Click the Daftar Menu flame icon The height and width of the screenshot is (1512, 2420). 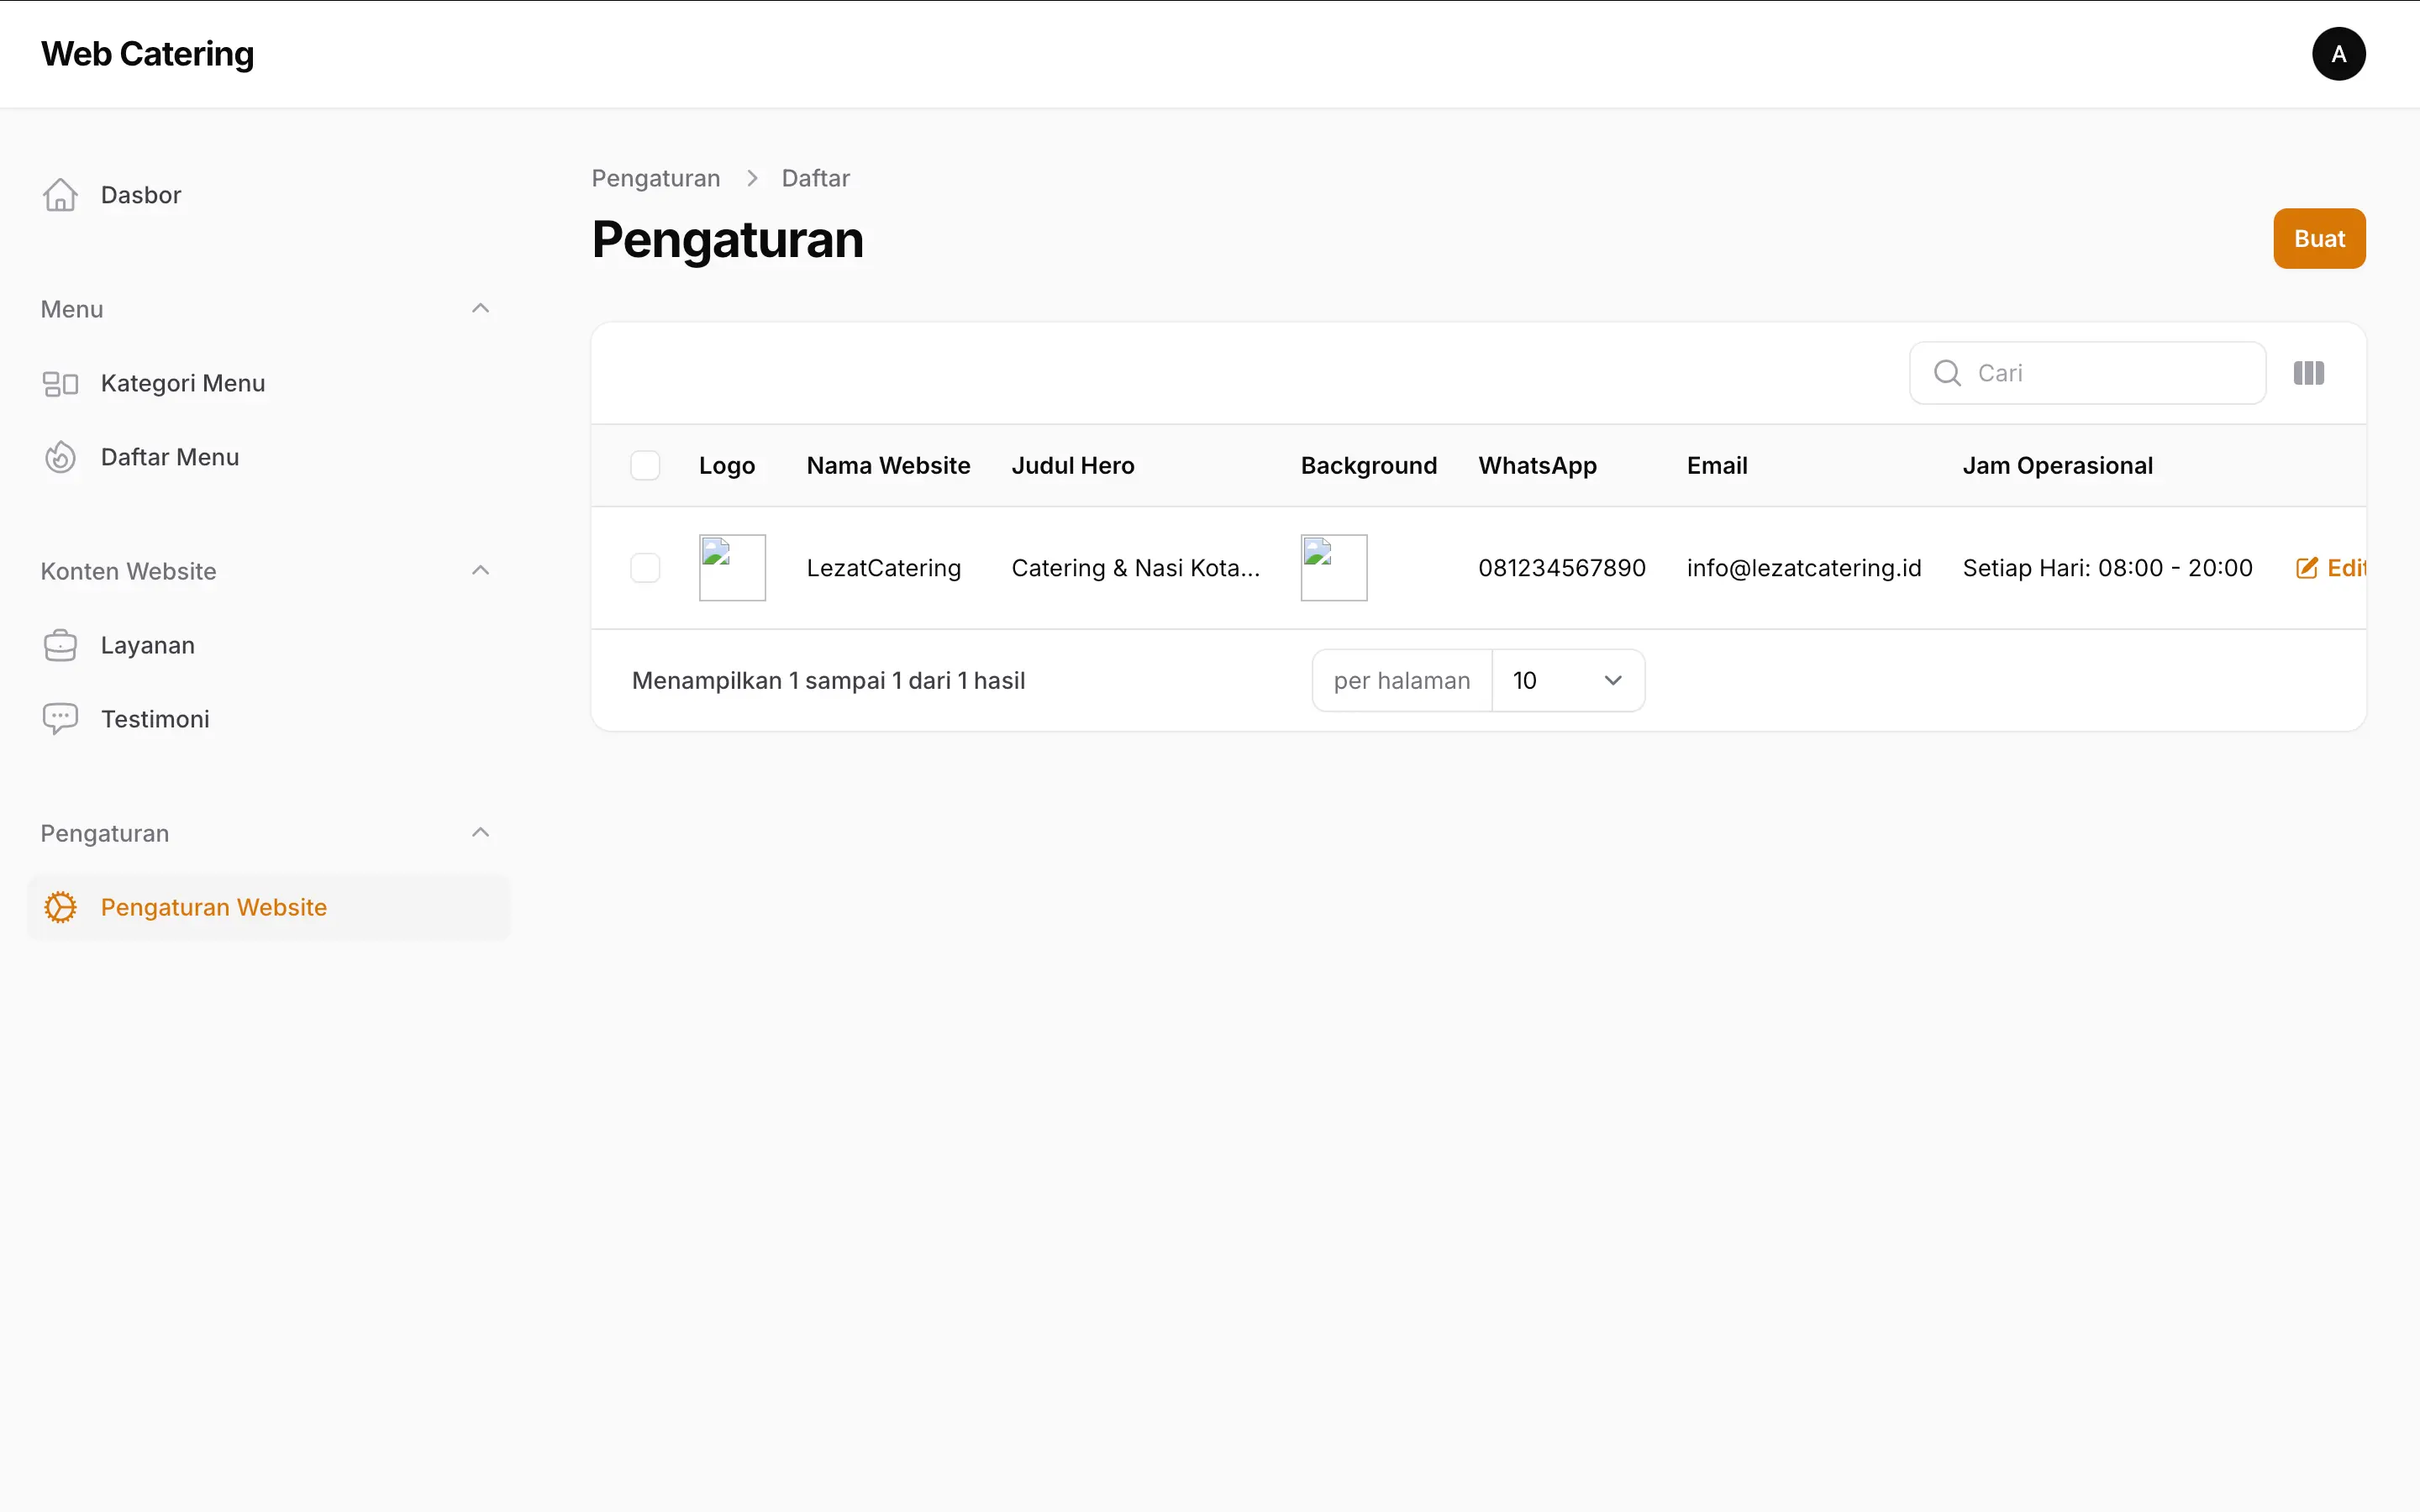tap(60, 457)
